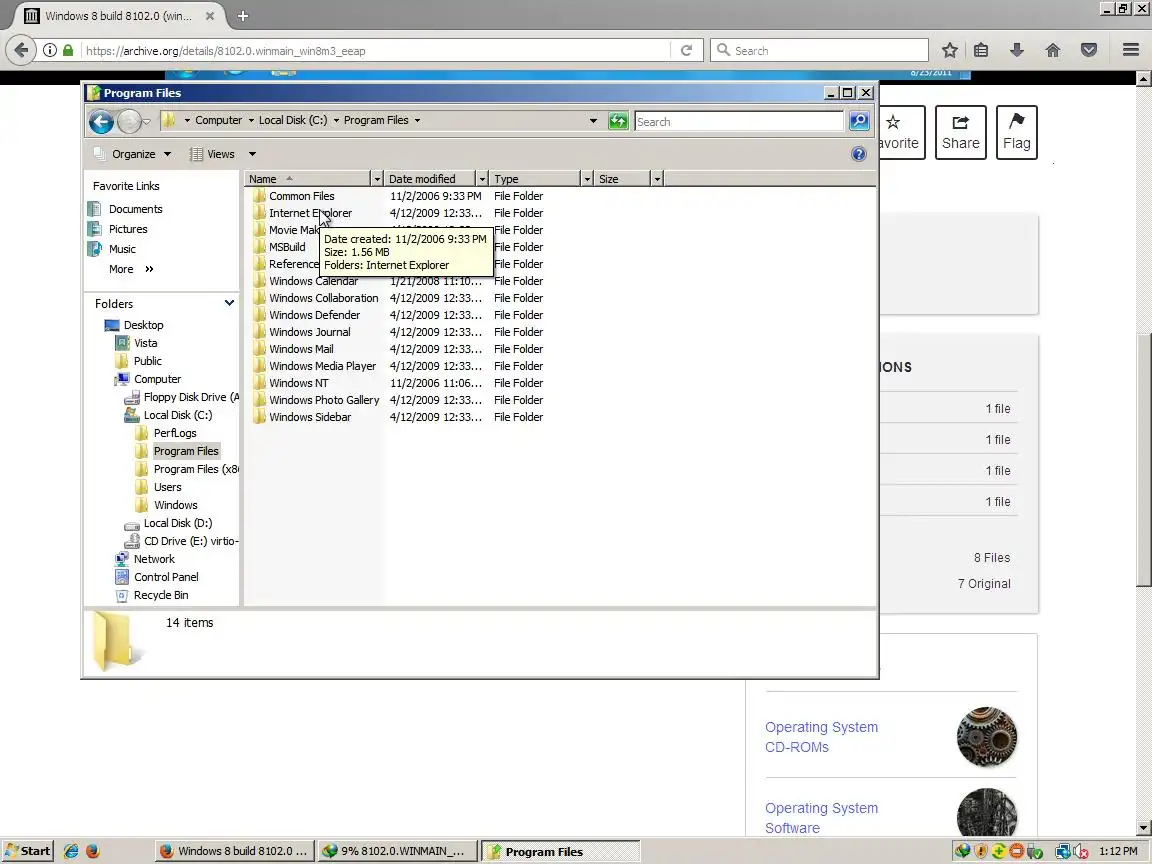Image resolution: width=1152 pixels, height=864 pixels.
Task: Click the explorer forward arrow button
Action: click(129, 121)
